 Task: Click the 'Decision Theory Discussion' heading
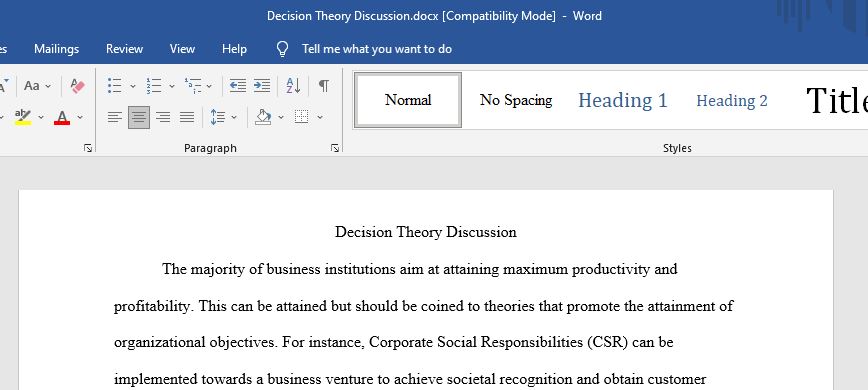coord(426,232)
